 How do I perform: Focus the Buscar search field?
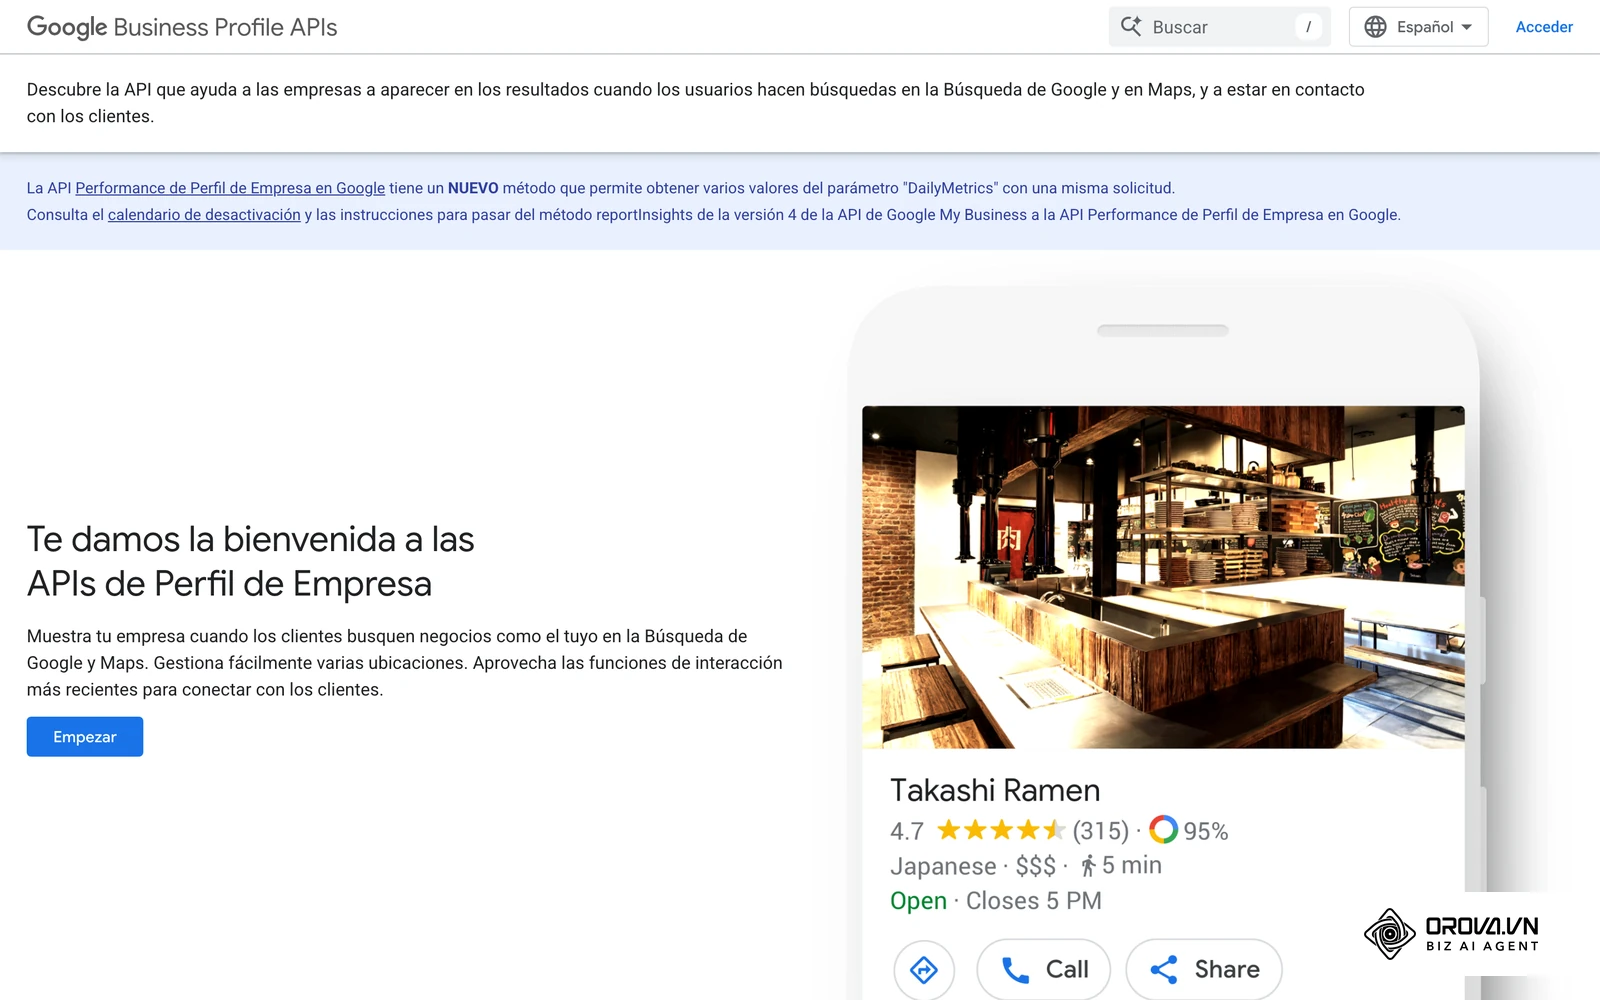(1219, 27)
